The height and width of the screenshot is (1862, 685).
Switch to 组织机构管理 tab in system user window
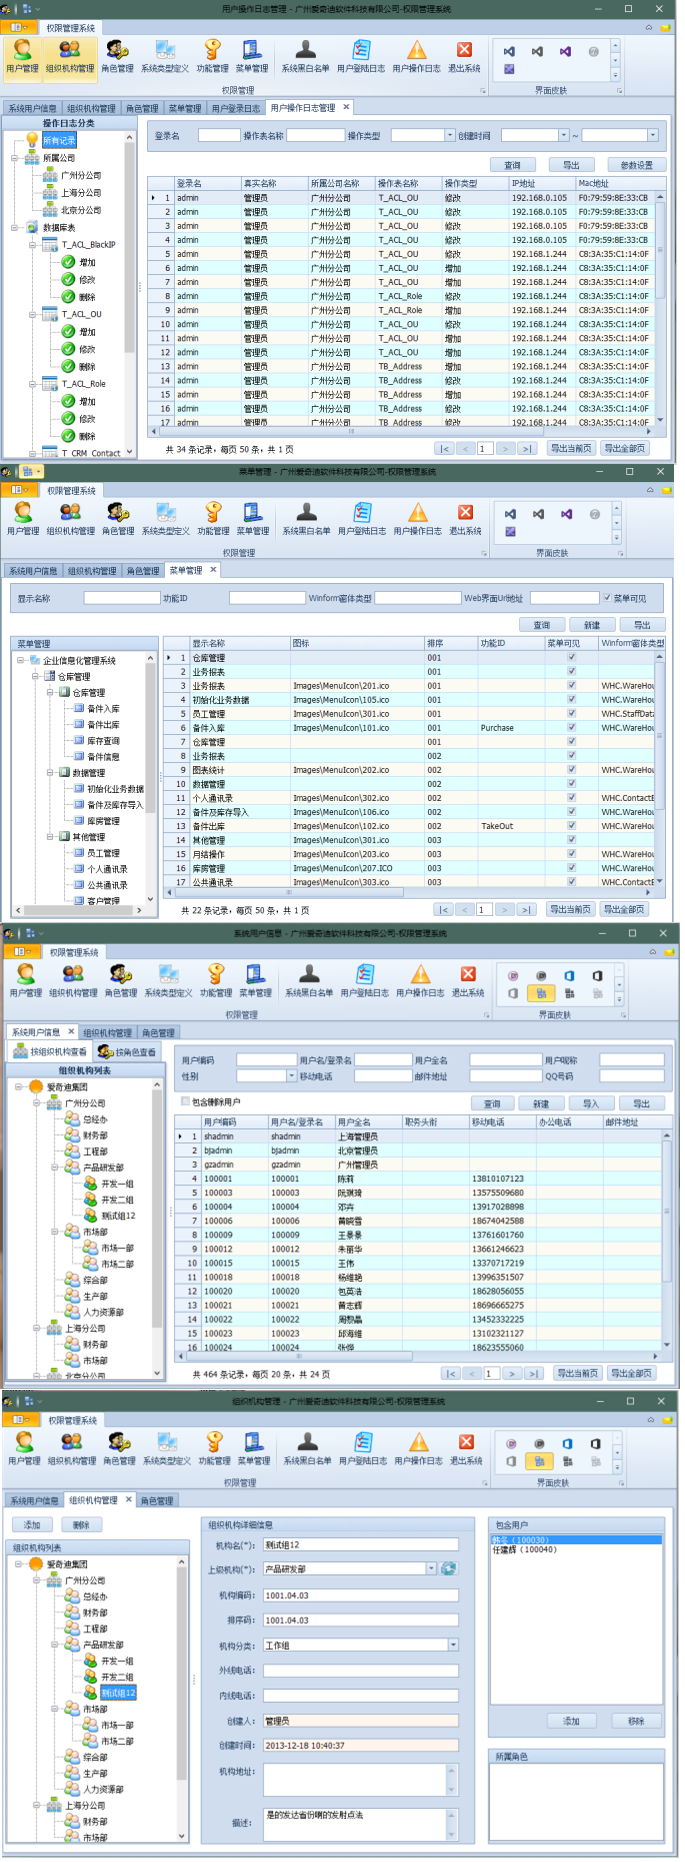pos(108,1033)
